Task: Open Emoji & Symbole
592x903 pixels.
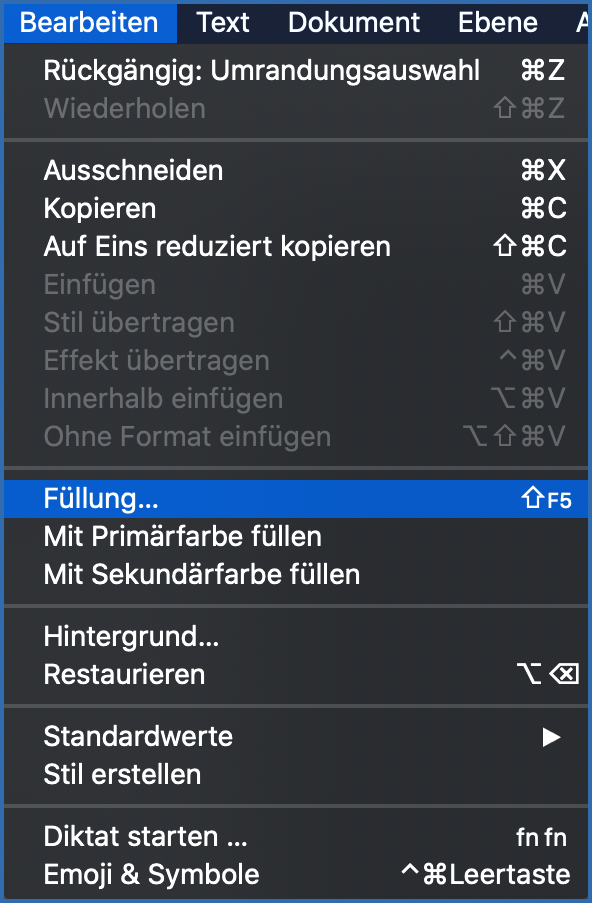Action: pyautogui.click(x=150, y=874)
